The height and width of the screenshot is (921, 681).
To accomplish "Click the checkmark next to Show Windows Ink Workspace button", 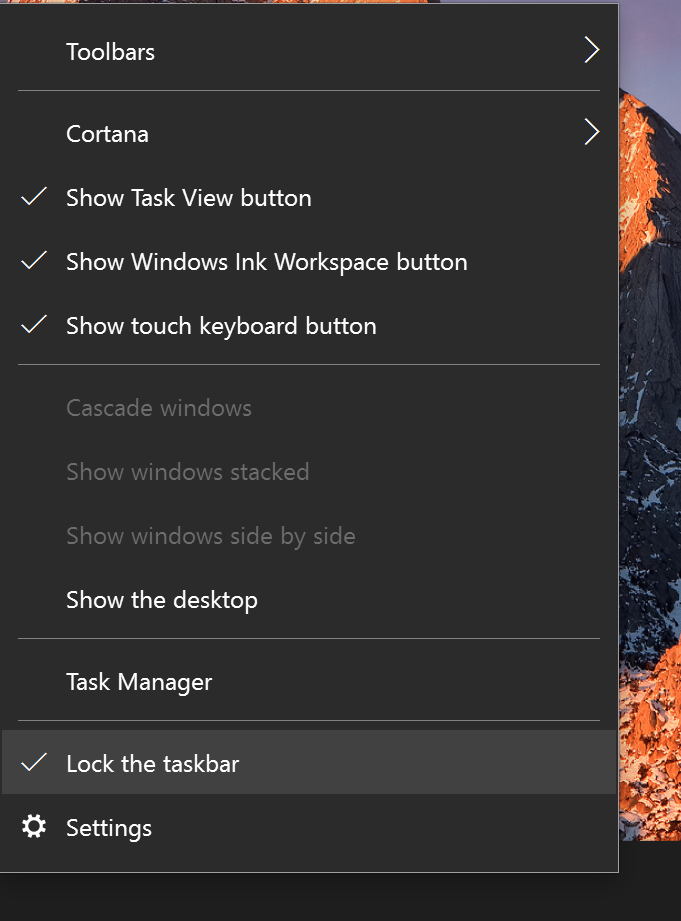I will click(x=33, y=261).
